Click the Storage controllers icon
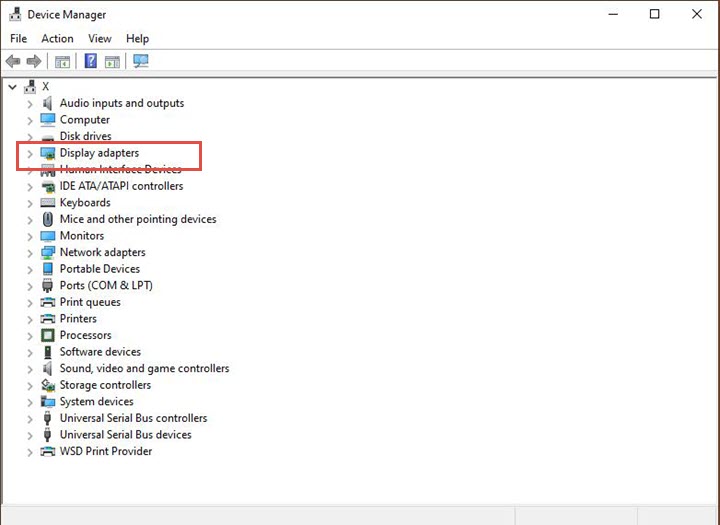Image resolution: width=720 pixels, height=525 pixels. coord(48,385)
